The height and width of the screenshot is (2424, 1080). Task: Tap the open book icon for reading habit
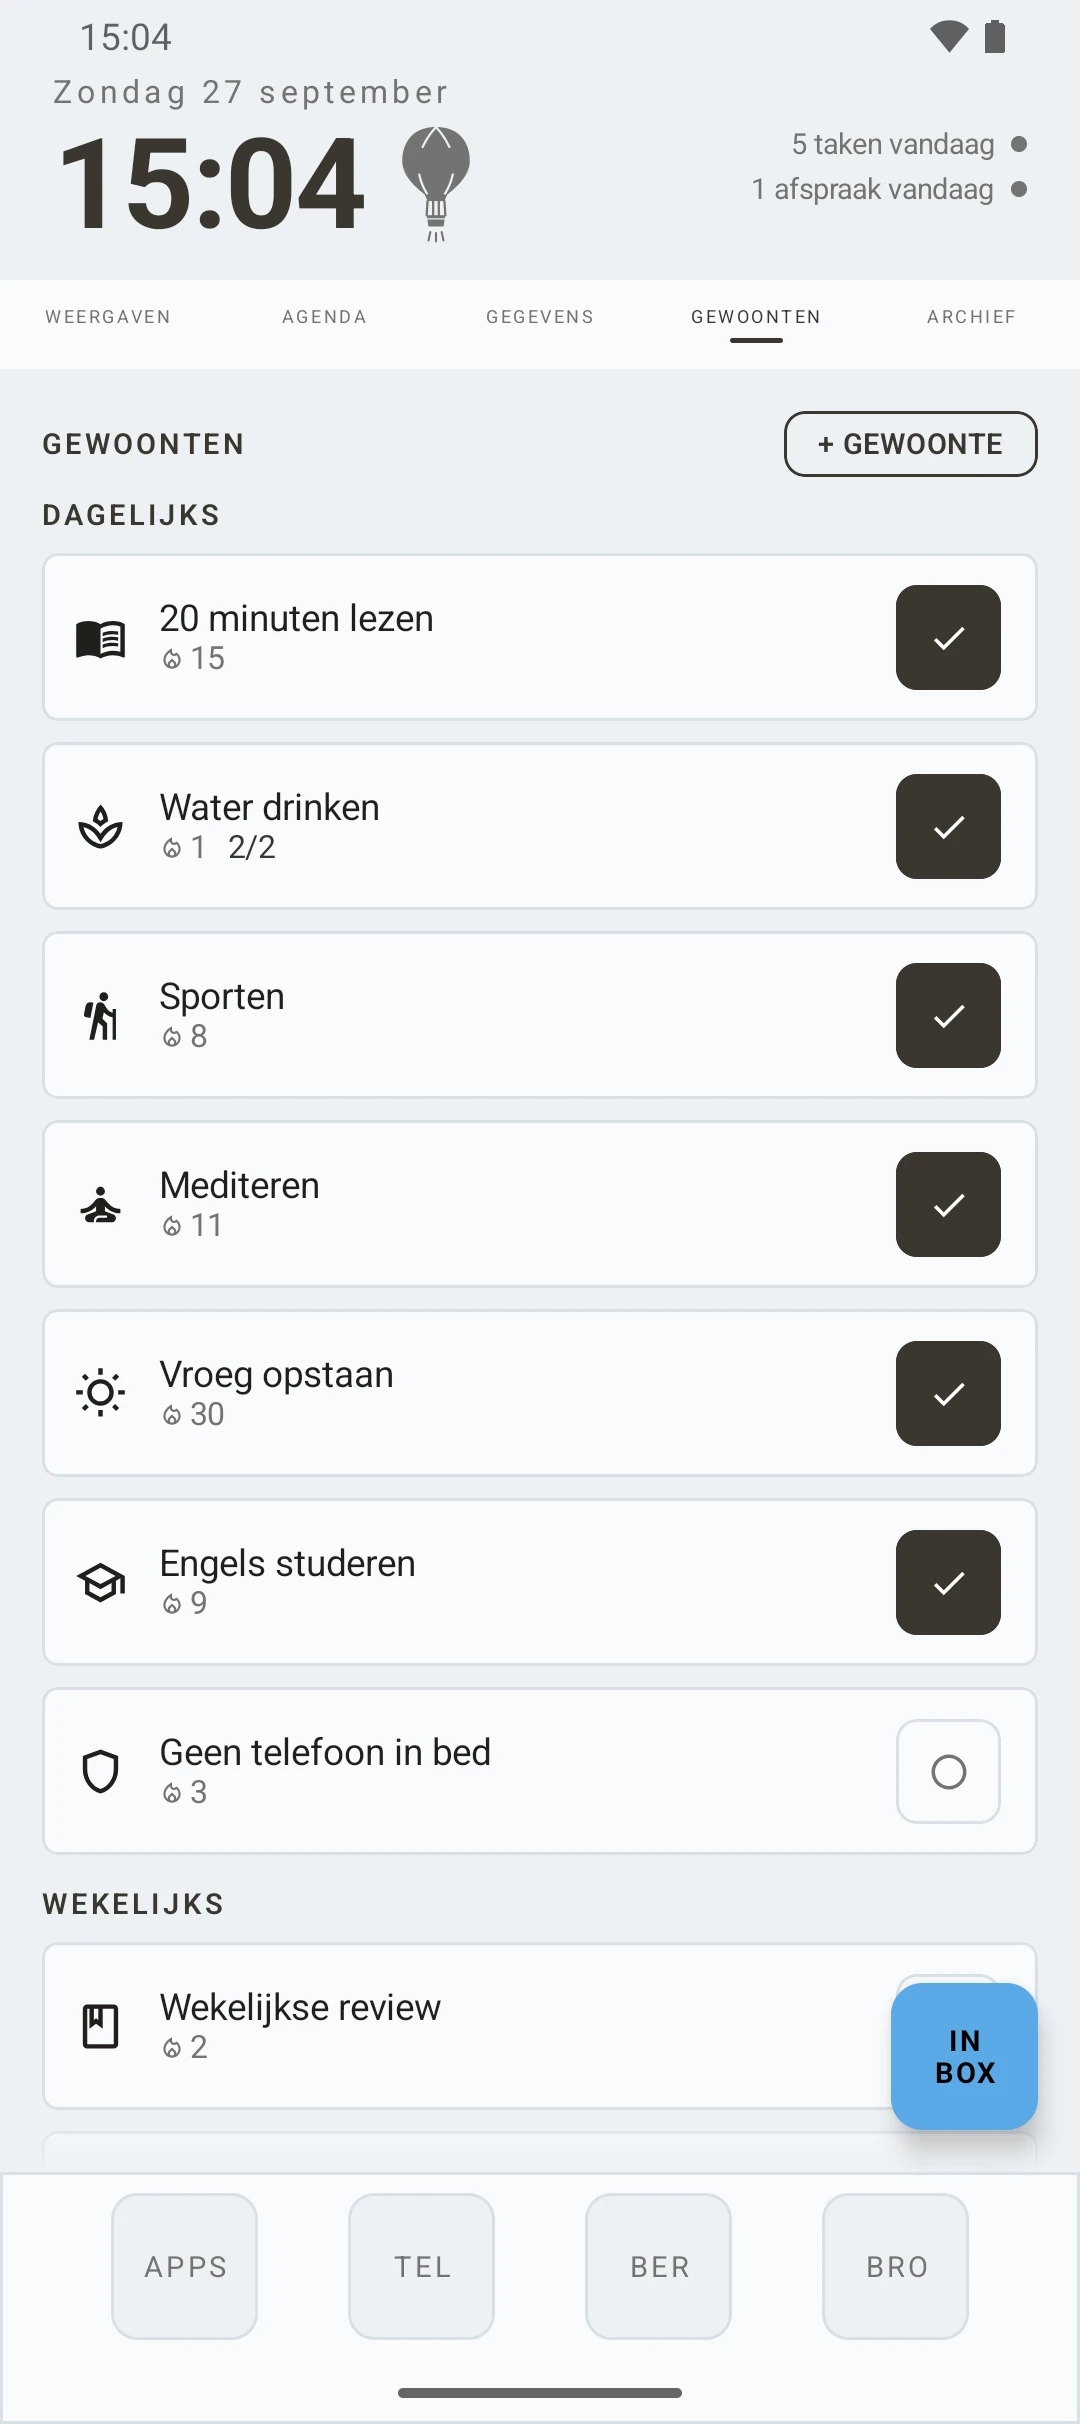(x=101, y=638)
